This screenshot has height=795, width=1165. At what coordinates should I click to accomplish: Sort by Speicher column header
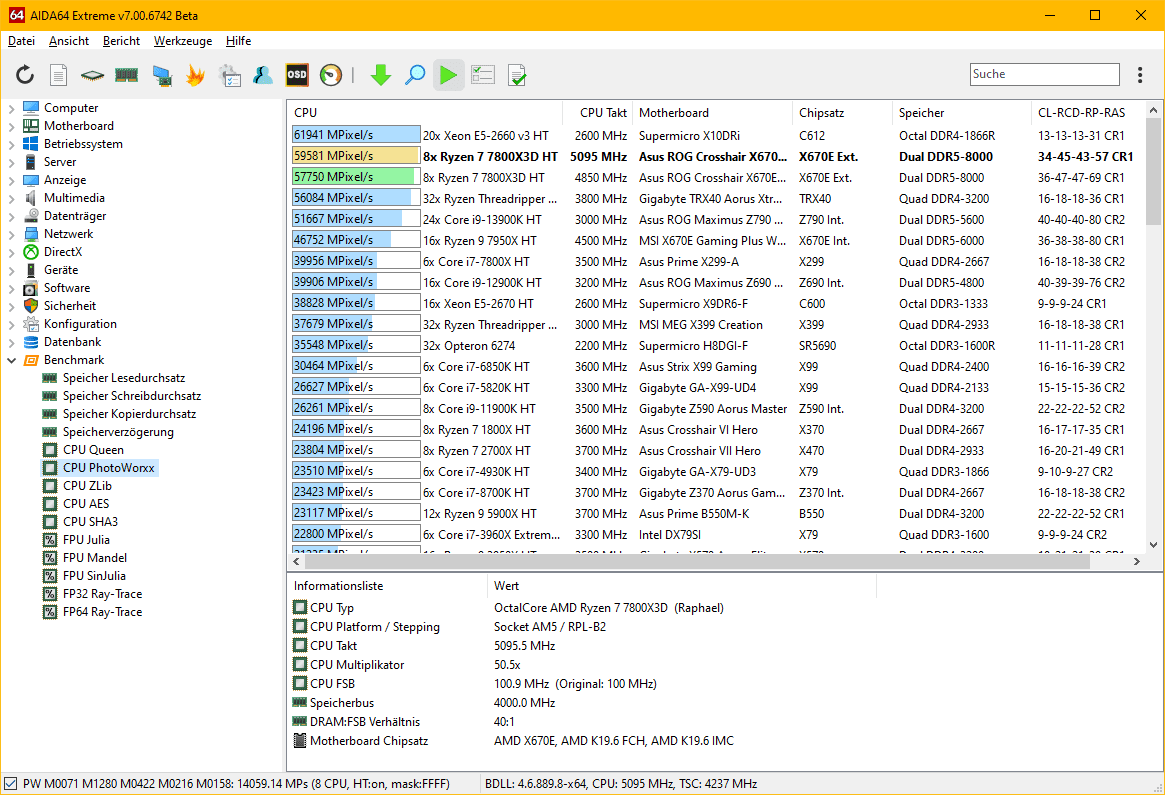tap(961, 112)
